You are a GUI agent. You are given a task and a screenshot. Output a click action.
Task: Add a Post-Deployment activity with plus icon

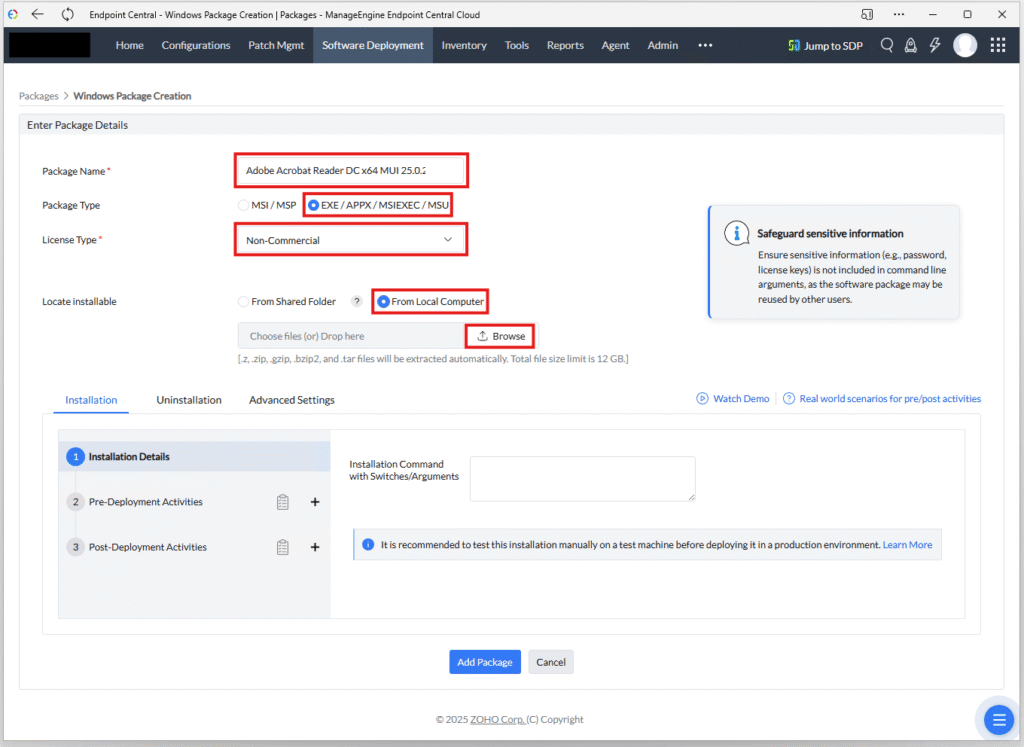pos(315,547)
